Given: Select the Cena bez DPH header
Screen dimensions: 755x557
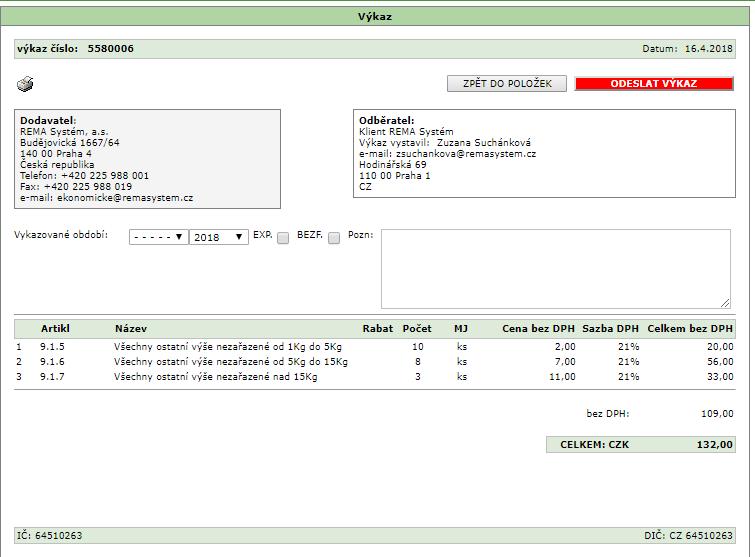Looking at the screenshot, I should 538,328.
